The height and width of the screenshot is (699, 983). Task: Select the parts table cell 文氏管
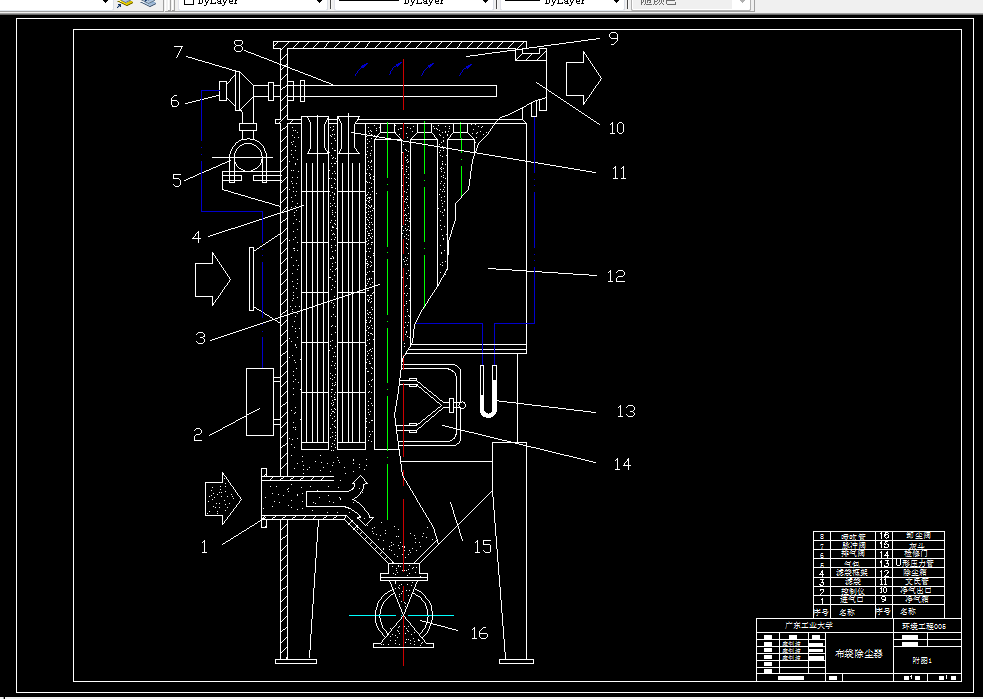tap(917, 582)
